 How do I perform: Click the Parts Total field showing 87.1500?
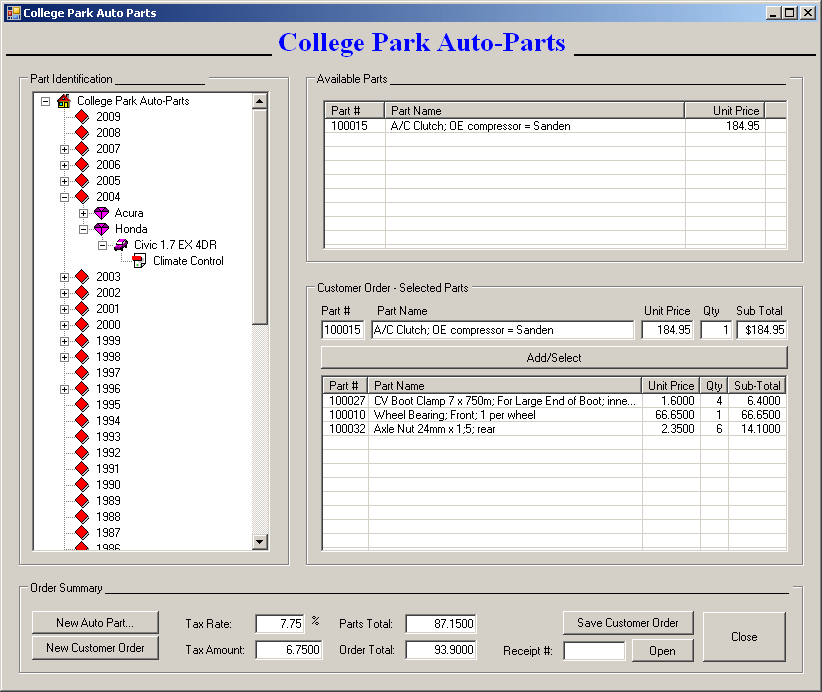pyautogui.click(x=441, y=623)
